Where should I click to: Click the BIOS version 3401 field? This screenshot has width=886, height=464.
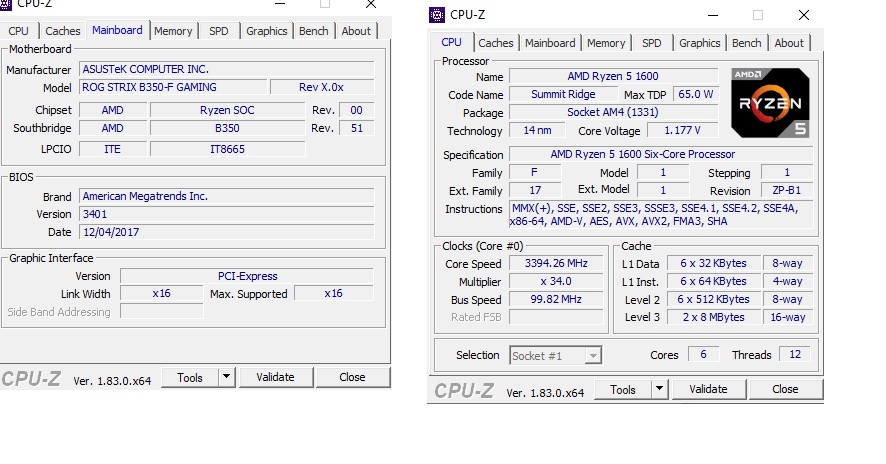point(227,214)
